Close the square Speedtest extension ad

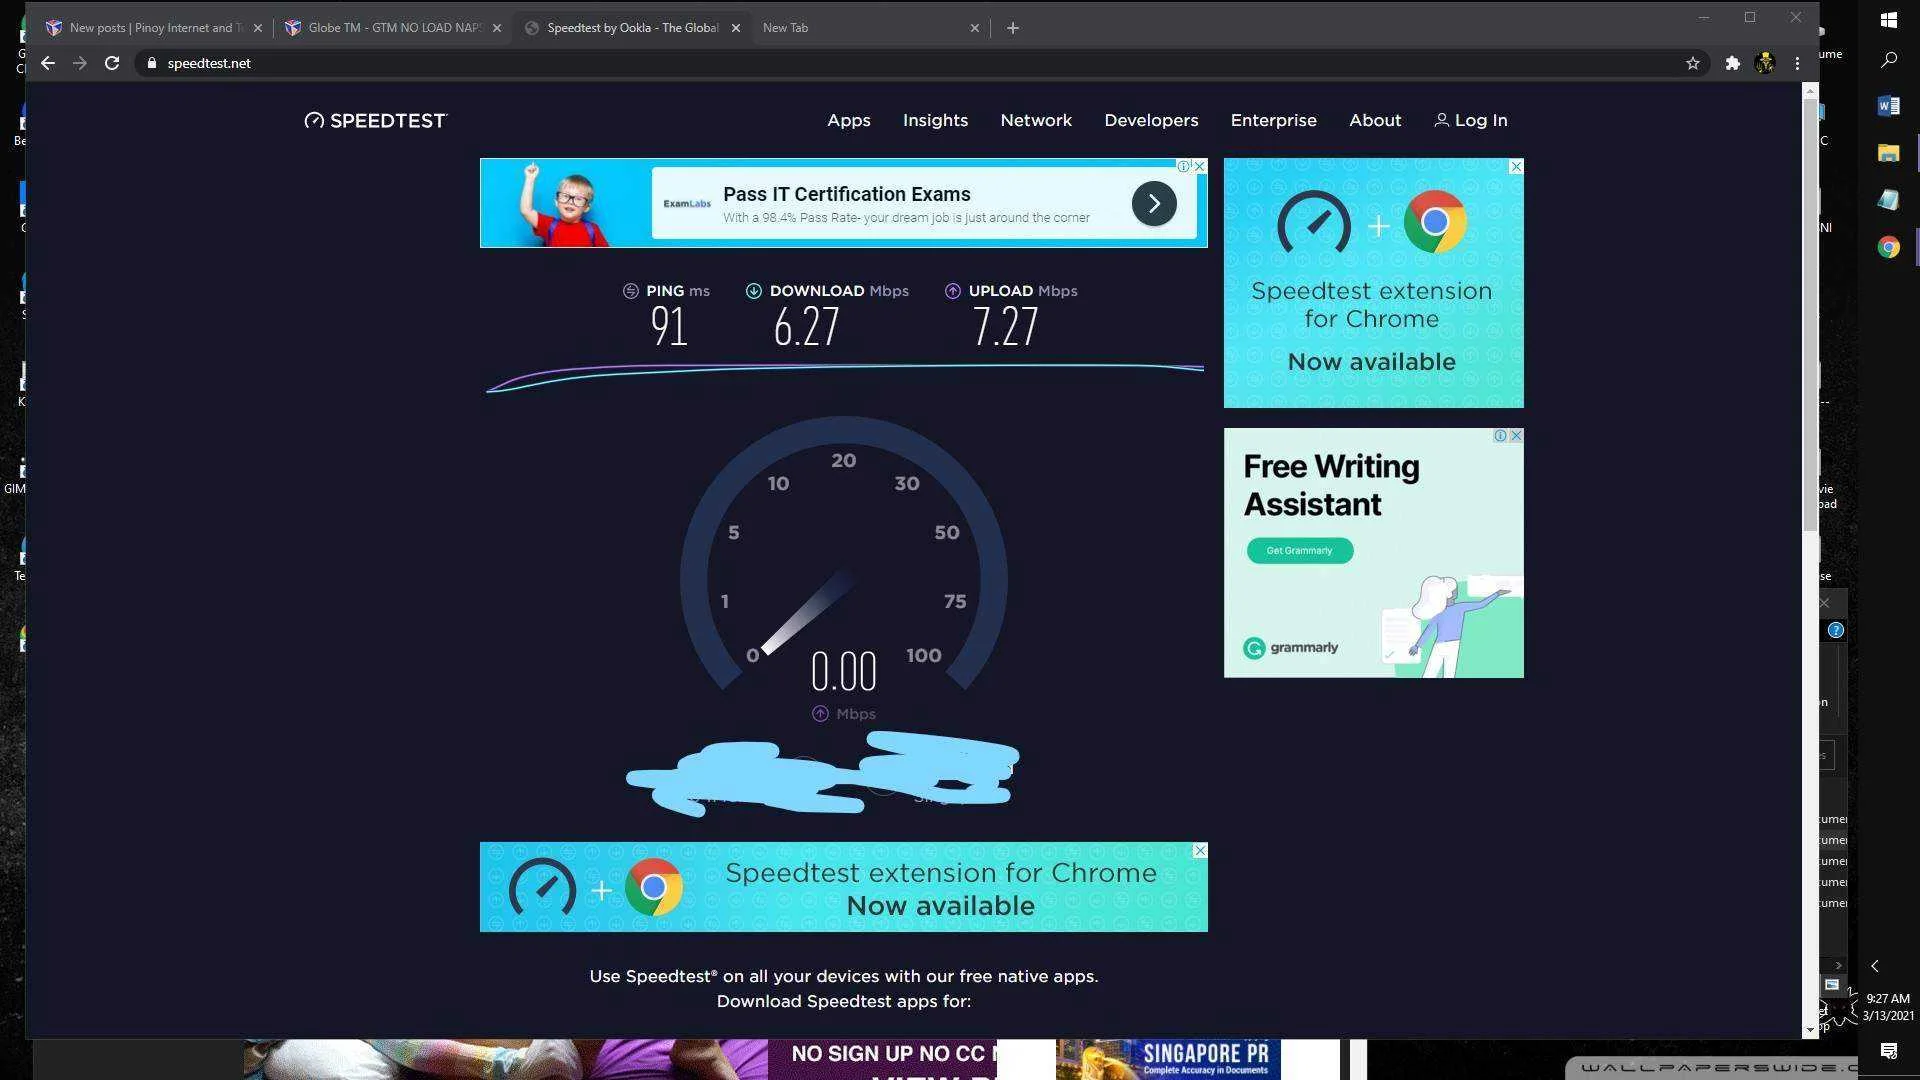(1516, 166)
